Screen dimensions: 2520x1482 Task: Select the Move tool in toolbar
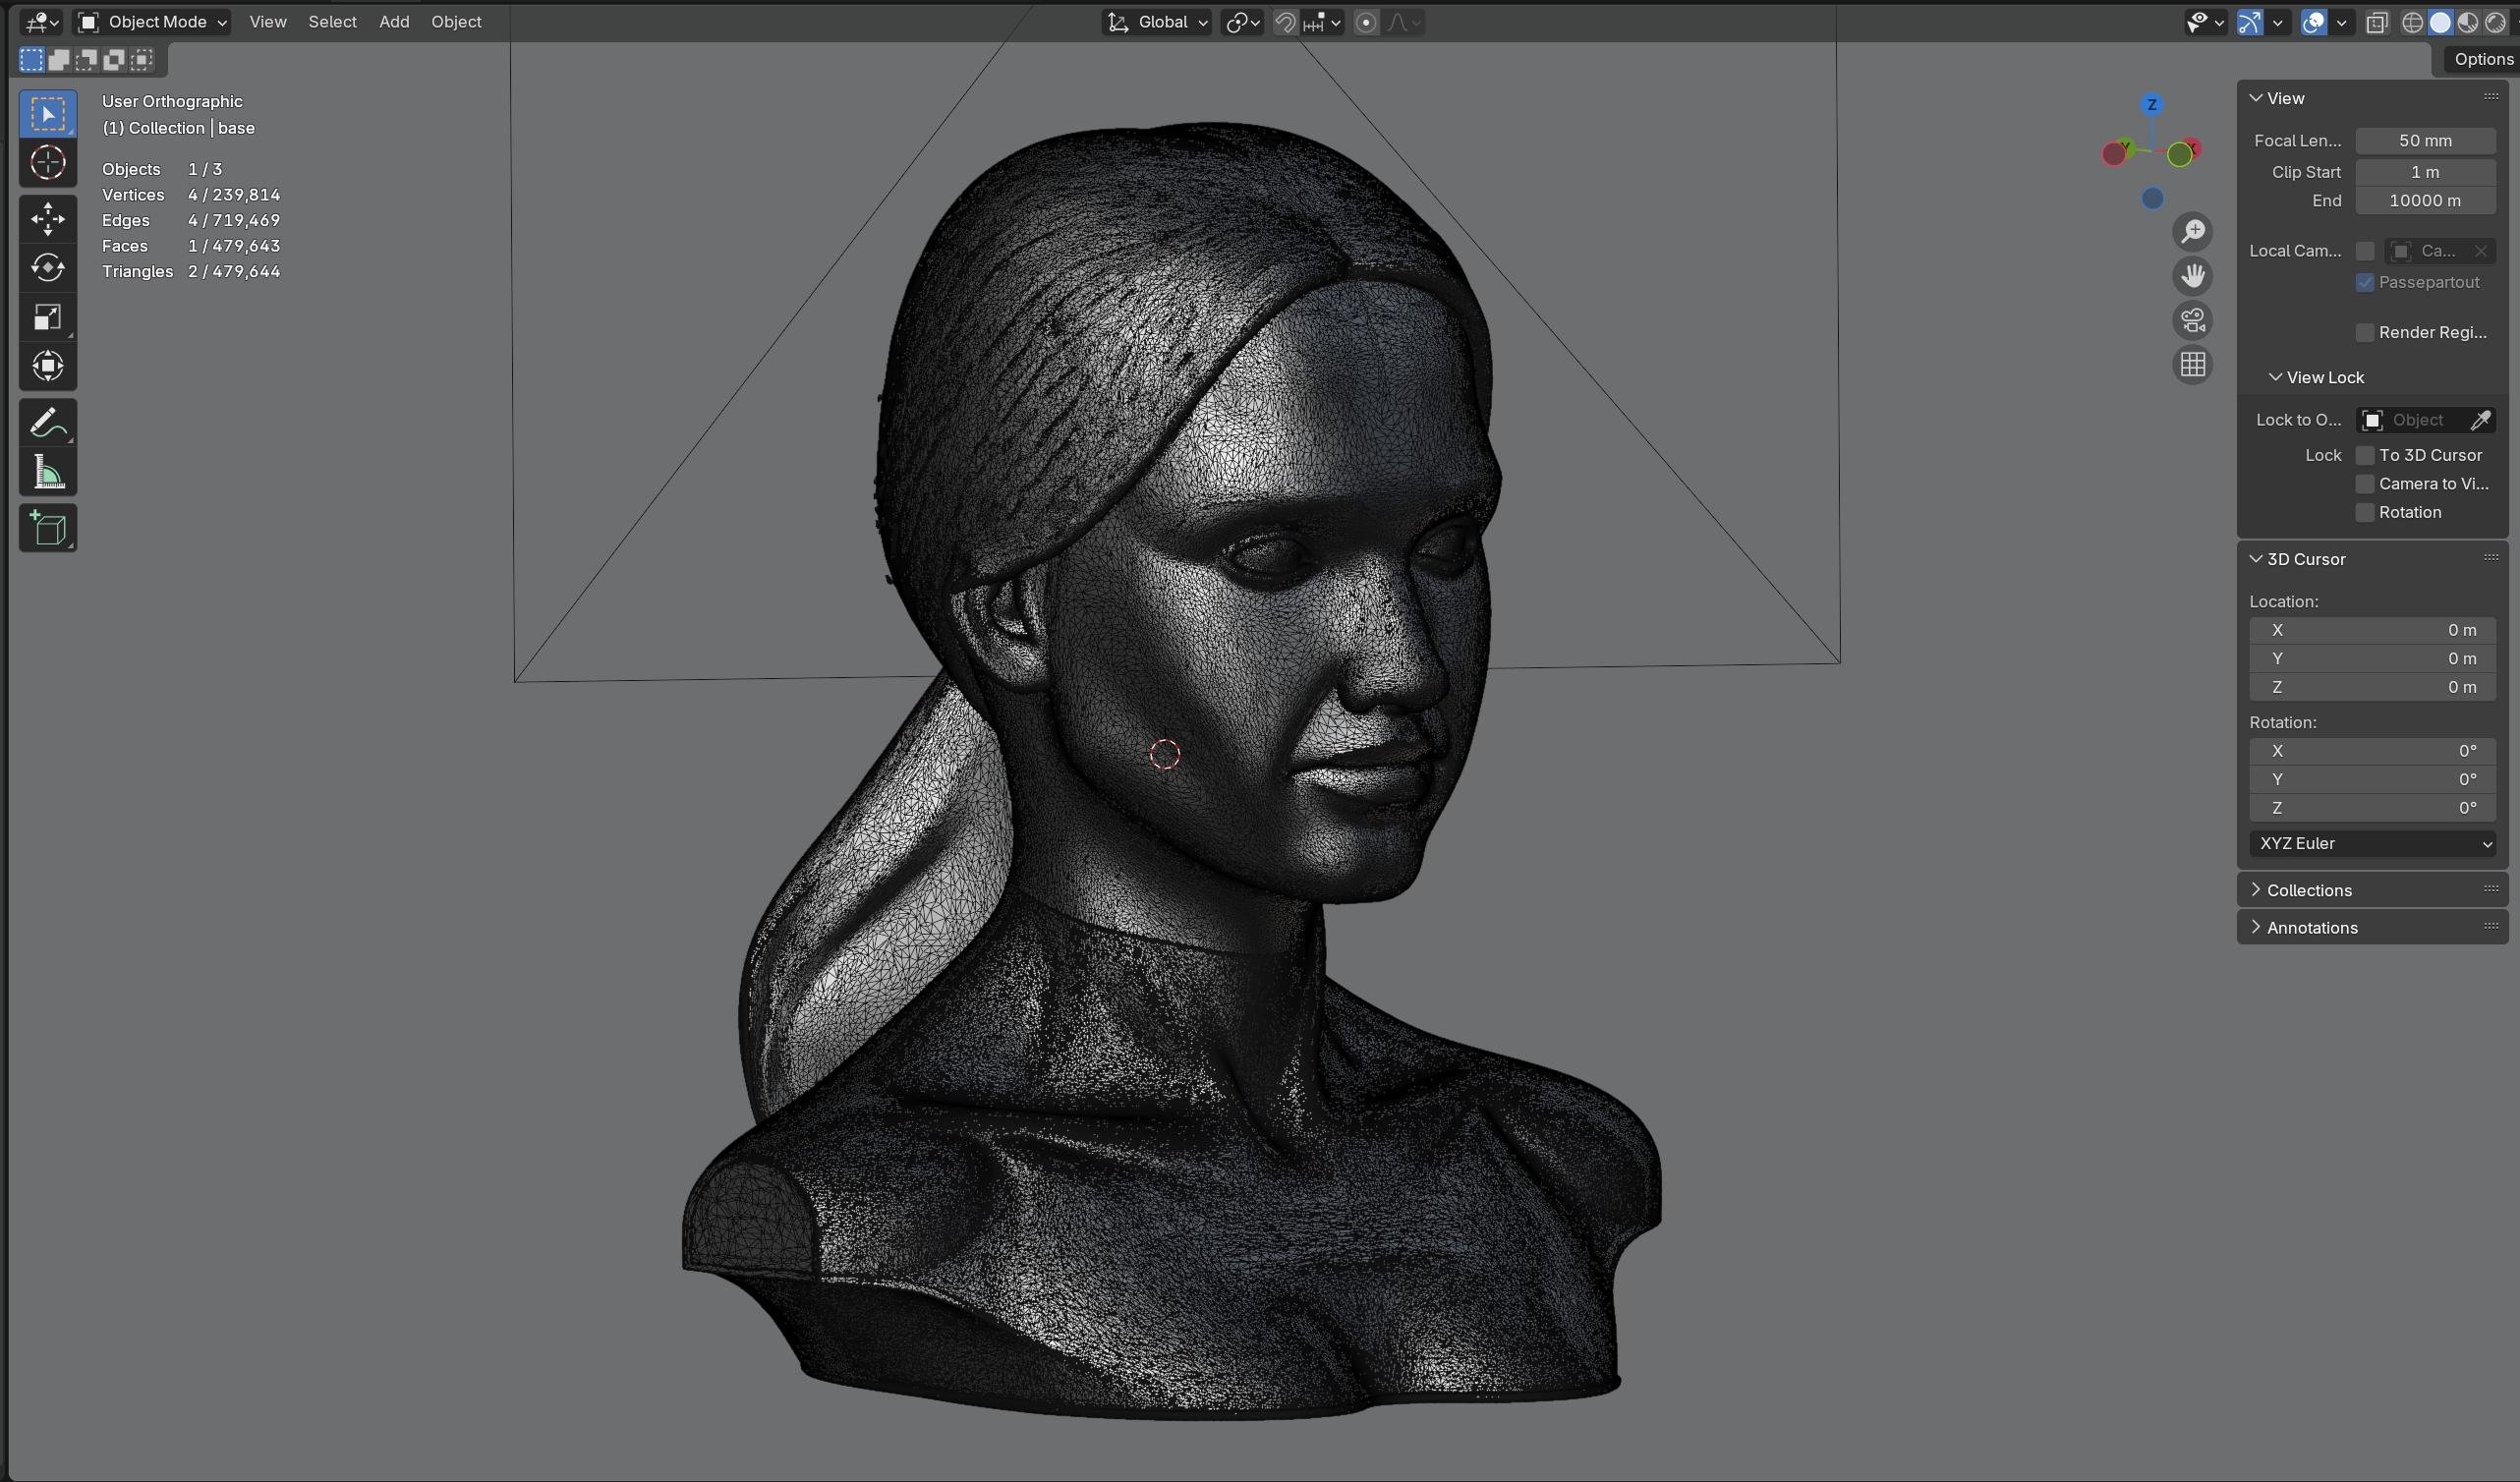tap(47, 218)
